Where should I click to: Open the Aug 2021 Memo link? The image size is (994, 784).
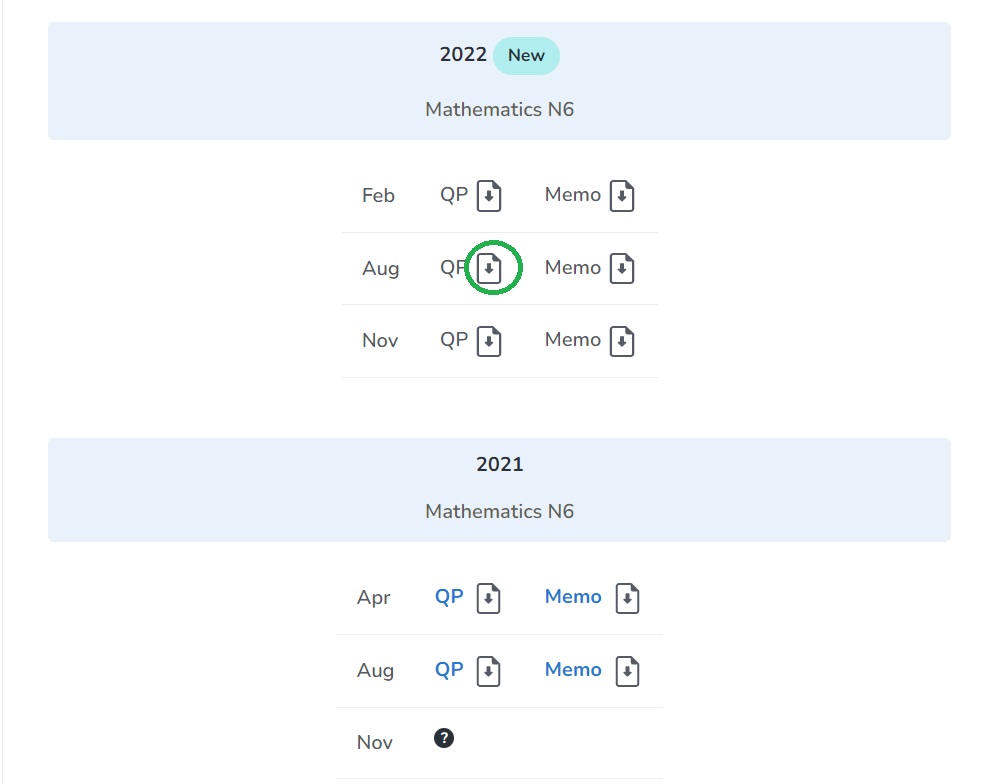tap(573, 670)
